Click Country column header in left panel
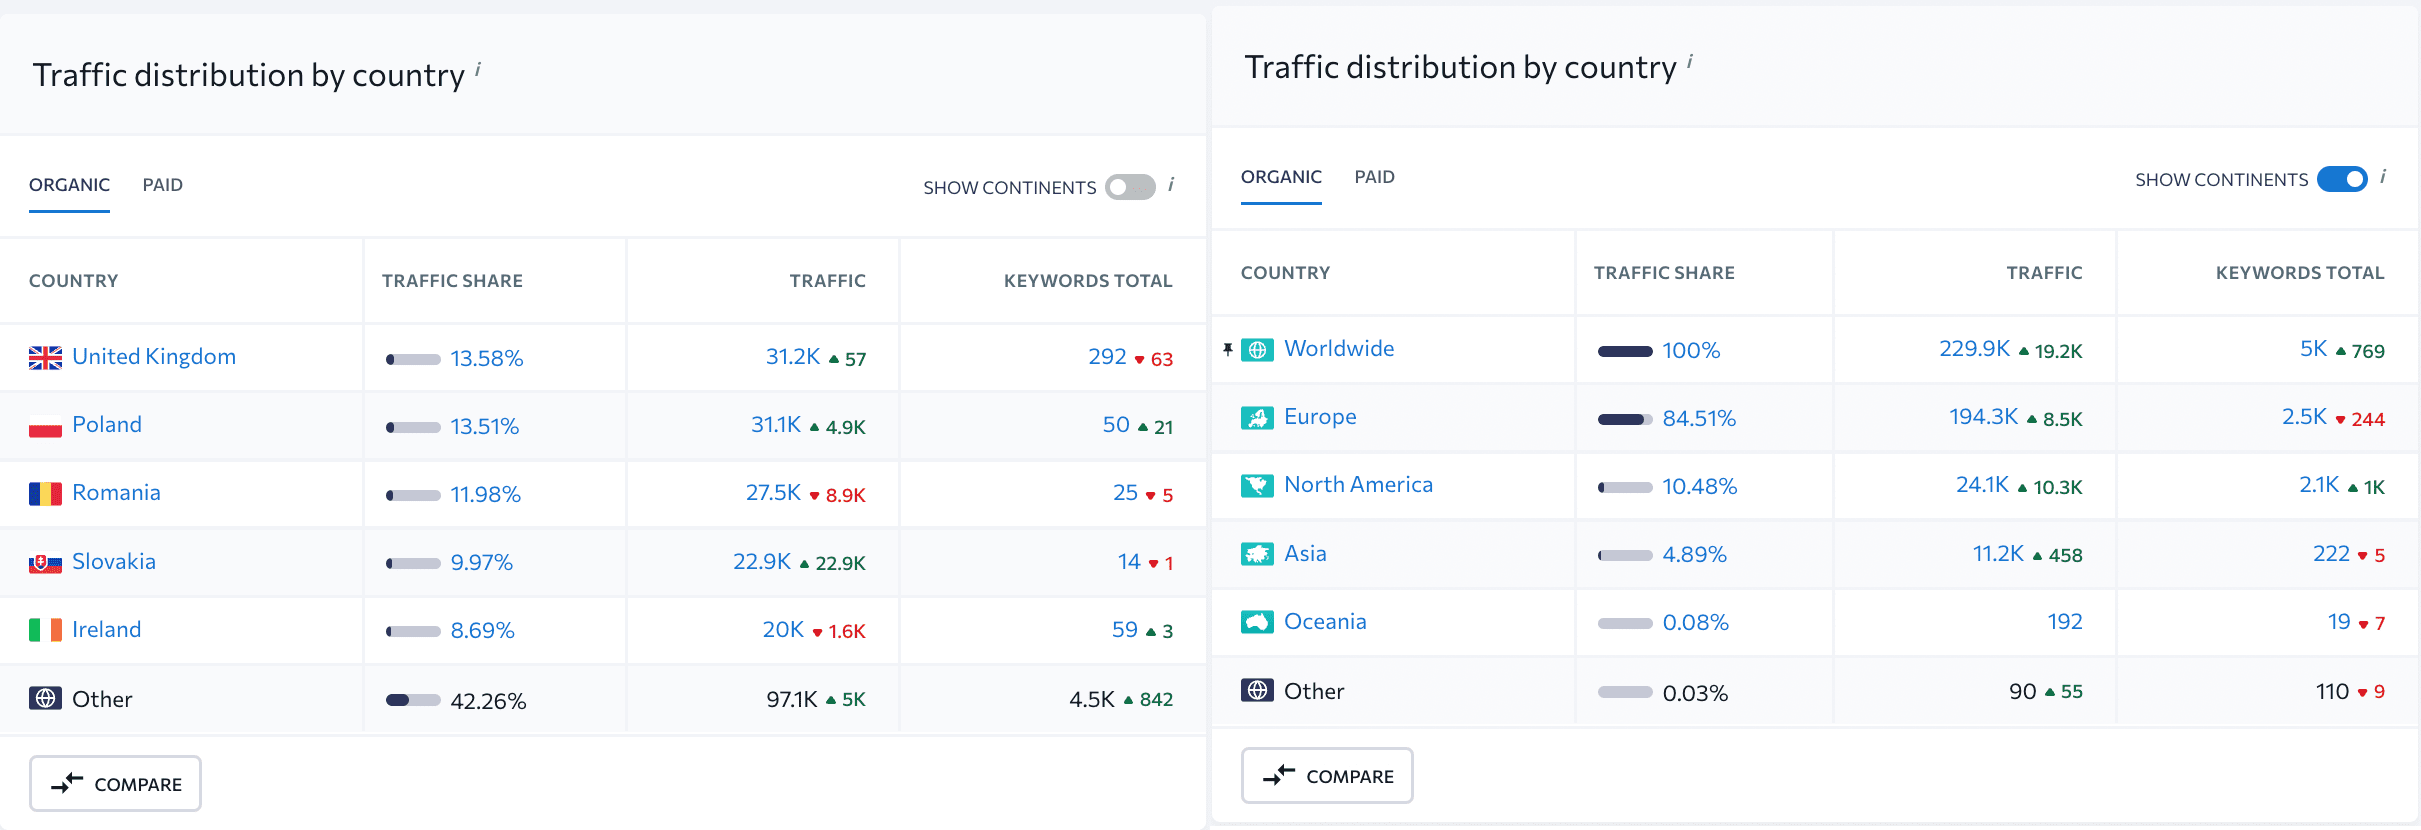 click(74, 281)
